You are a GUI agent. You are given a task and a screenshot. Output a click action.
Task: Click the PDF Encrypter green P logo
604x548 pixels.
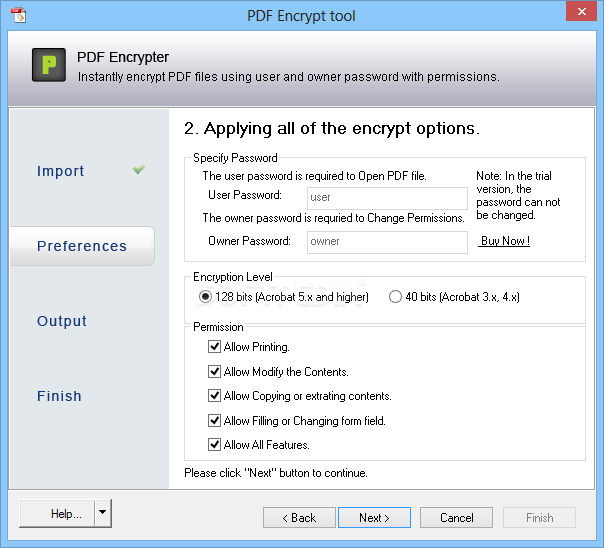point(49,65)
